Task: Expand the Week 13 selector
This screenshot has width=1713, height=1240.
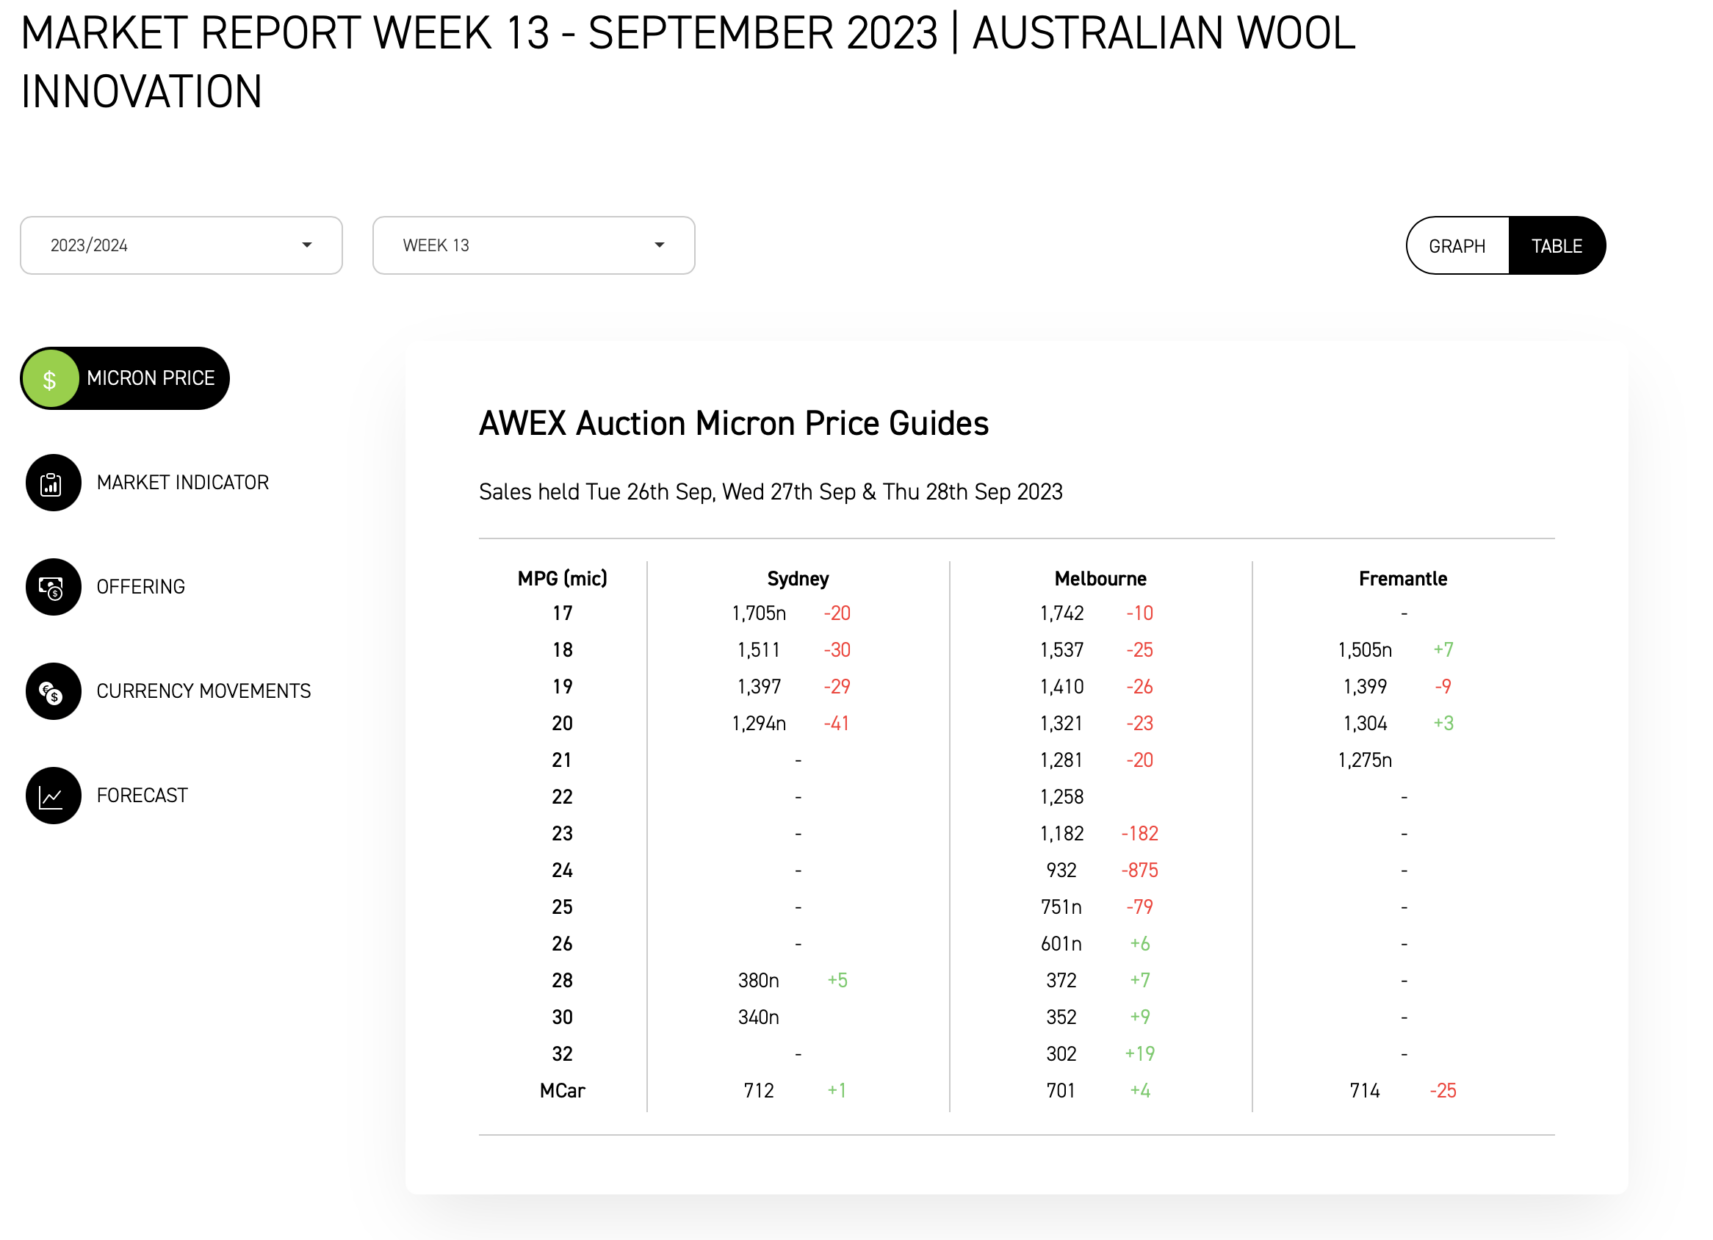Action: tap(533, 245)
